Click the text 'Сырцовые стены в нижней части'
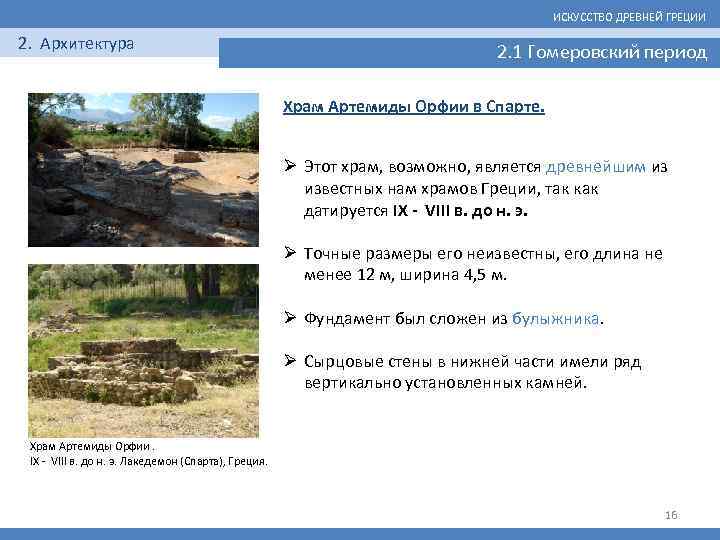Image resolution: width=720 pixels, height=540 pixels. [429, 362]
